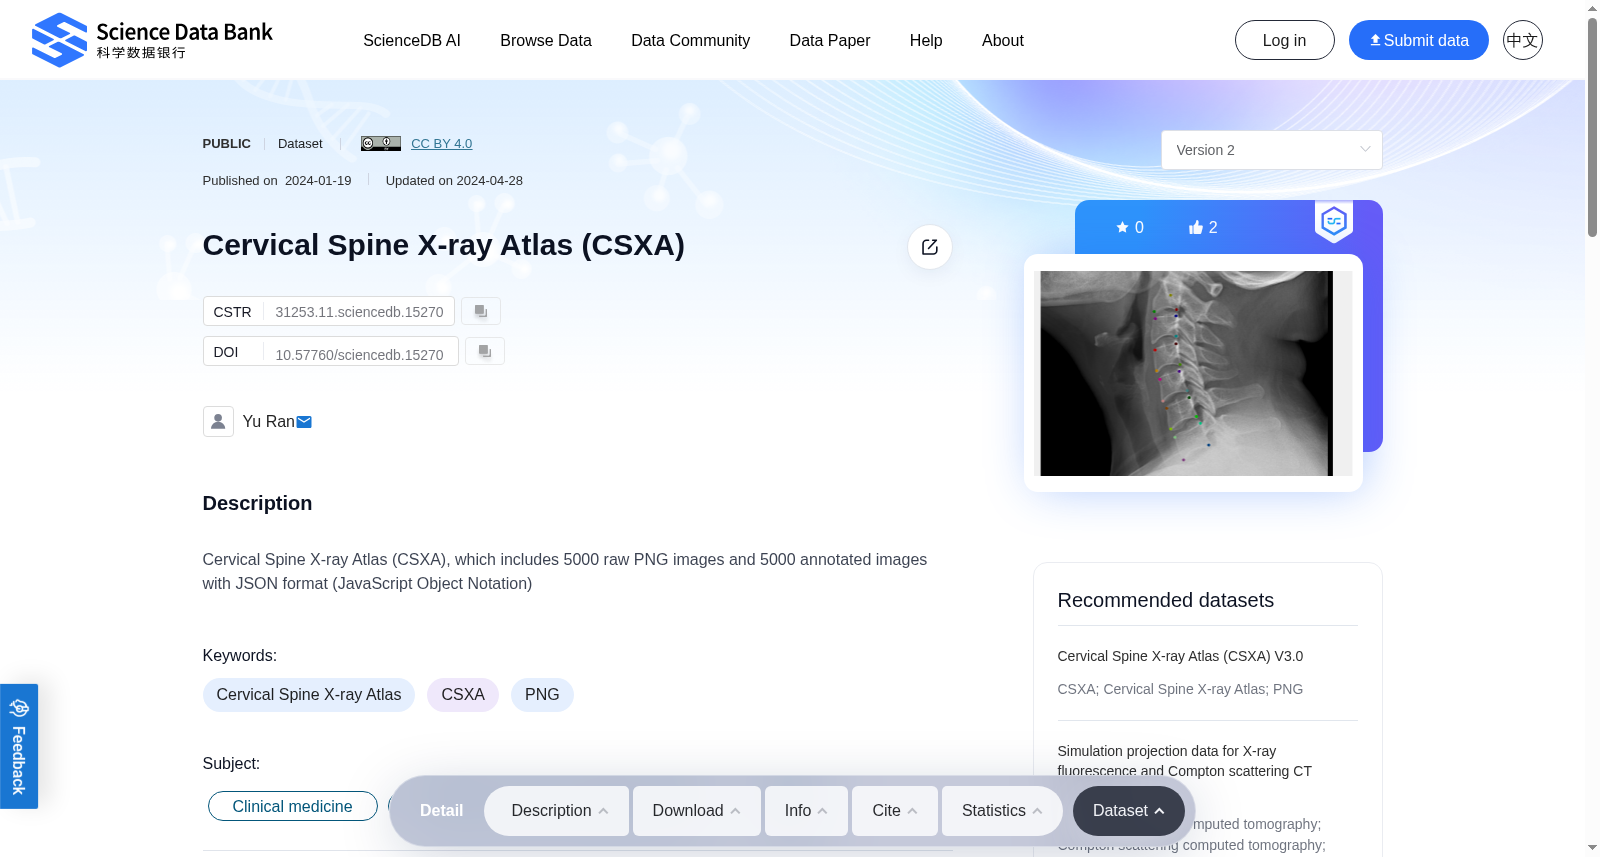This screenshot has width=1600, height=857.
Task: Click the Creative Commons license badge
Action: pyautogui.click(x=381, y=143)
